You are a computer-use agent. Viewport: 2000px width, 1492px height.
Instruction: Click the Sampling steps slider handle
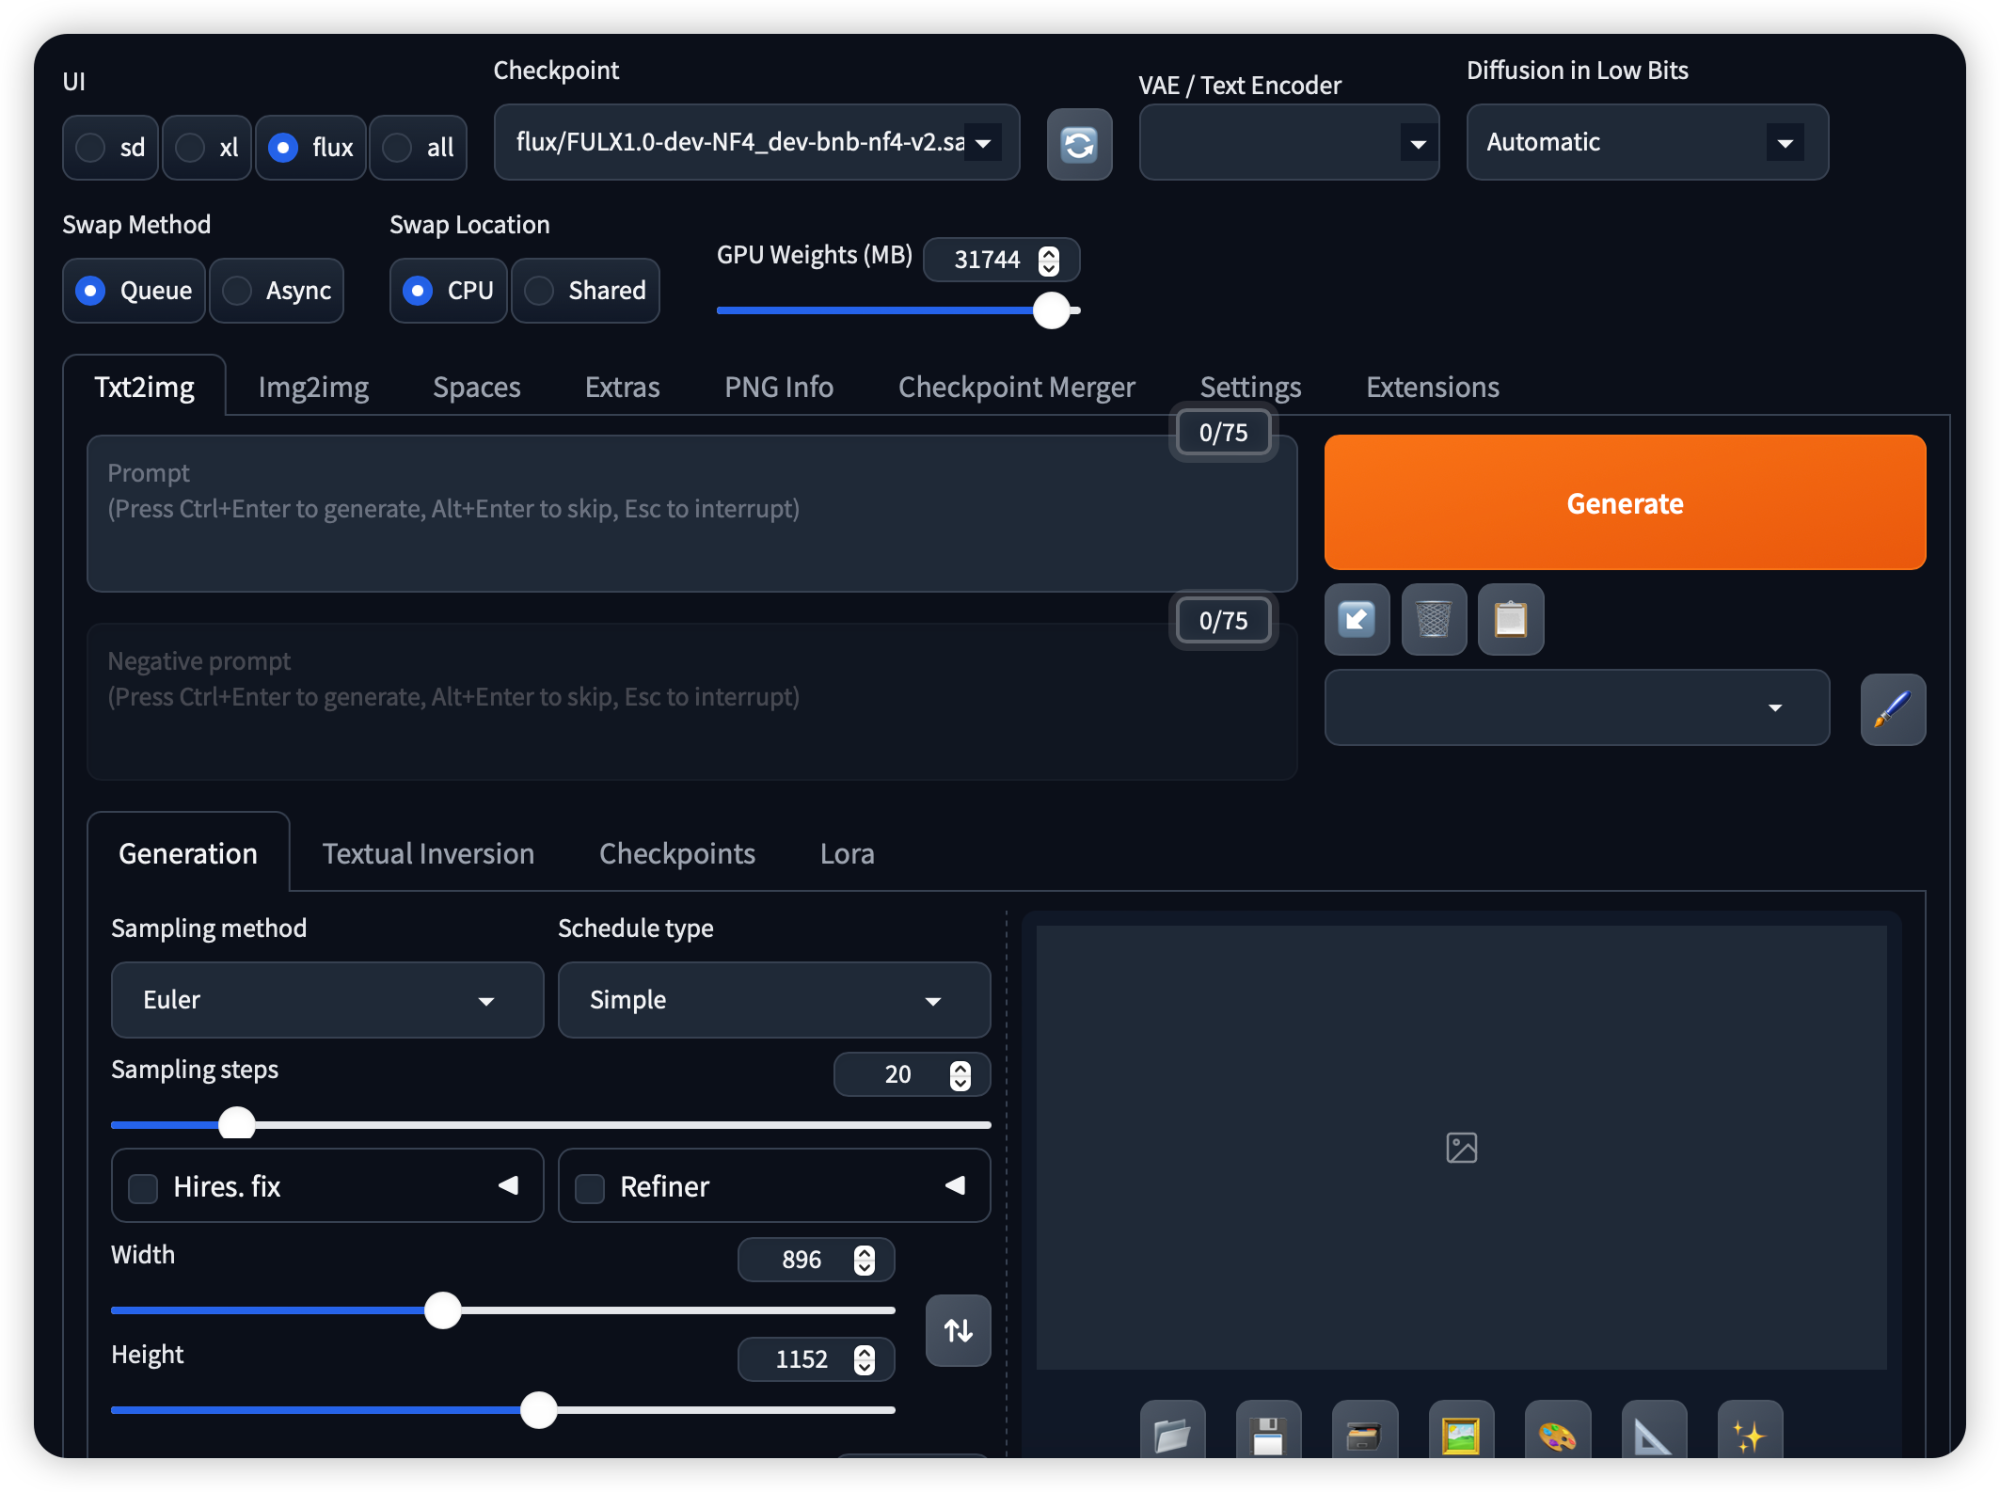237,1124
